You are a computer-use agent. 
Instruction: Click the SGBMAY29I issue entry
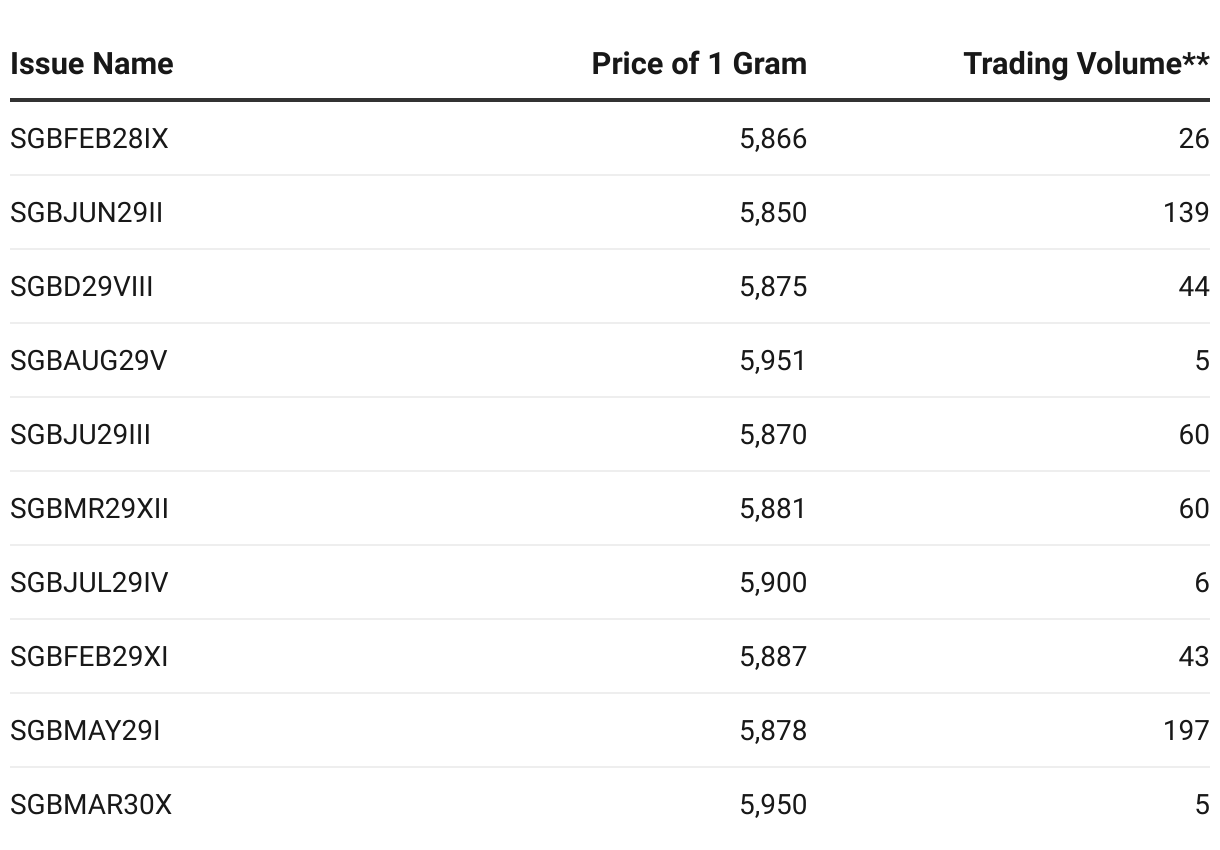[x=85, y=731]
